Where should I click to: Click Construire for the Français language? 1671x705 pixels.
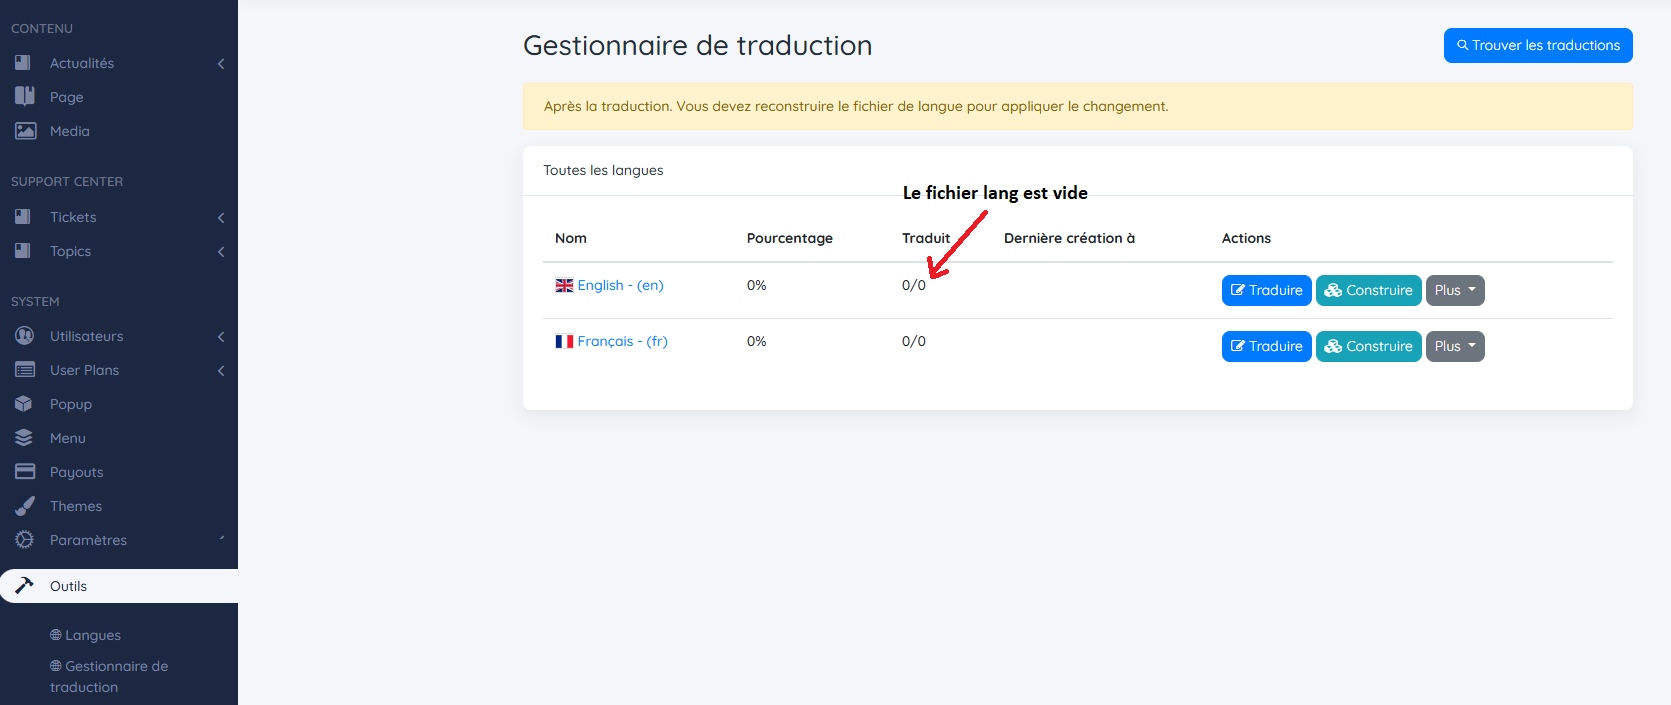pyautogui.click(x=1368, y=346)
